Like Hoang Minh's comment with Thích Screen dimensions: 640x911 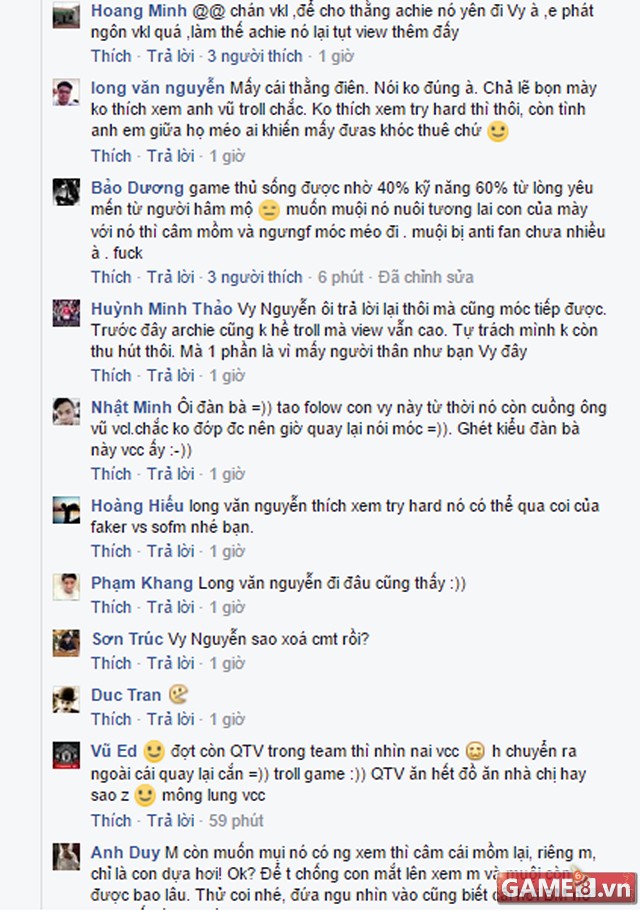[111, 56]
